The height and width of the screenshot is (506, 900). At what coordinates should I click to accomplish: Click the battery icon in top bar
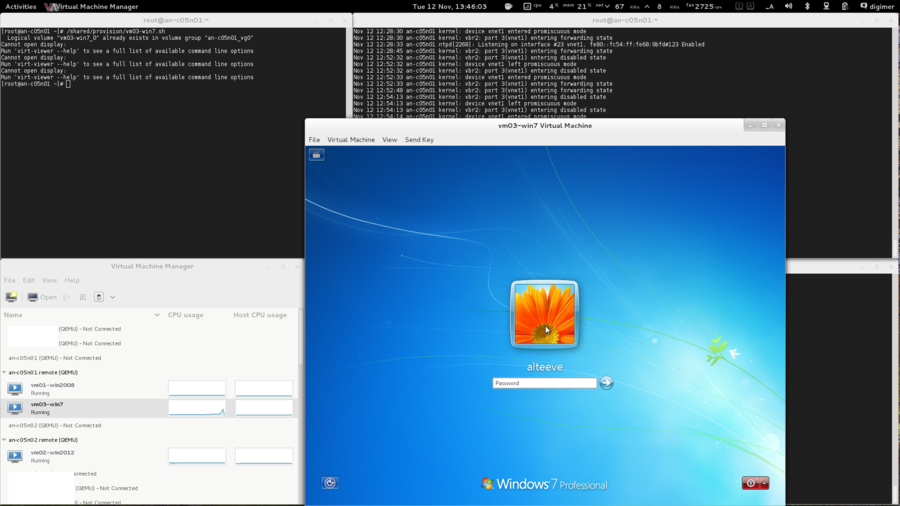(845, 6)
